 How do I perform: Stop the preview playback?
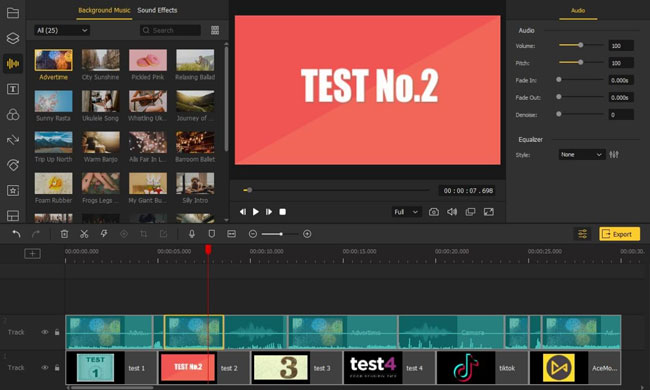point(282,212)
